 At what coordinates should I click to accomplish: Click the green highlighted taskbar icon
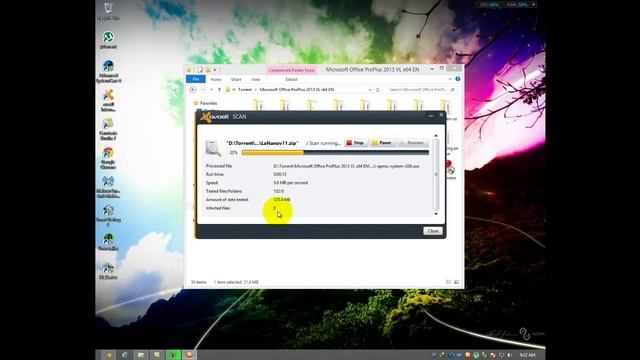[173, 355]
